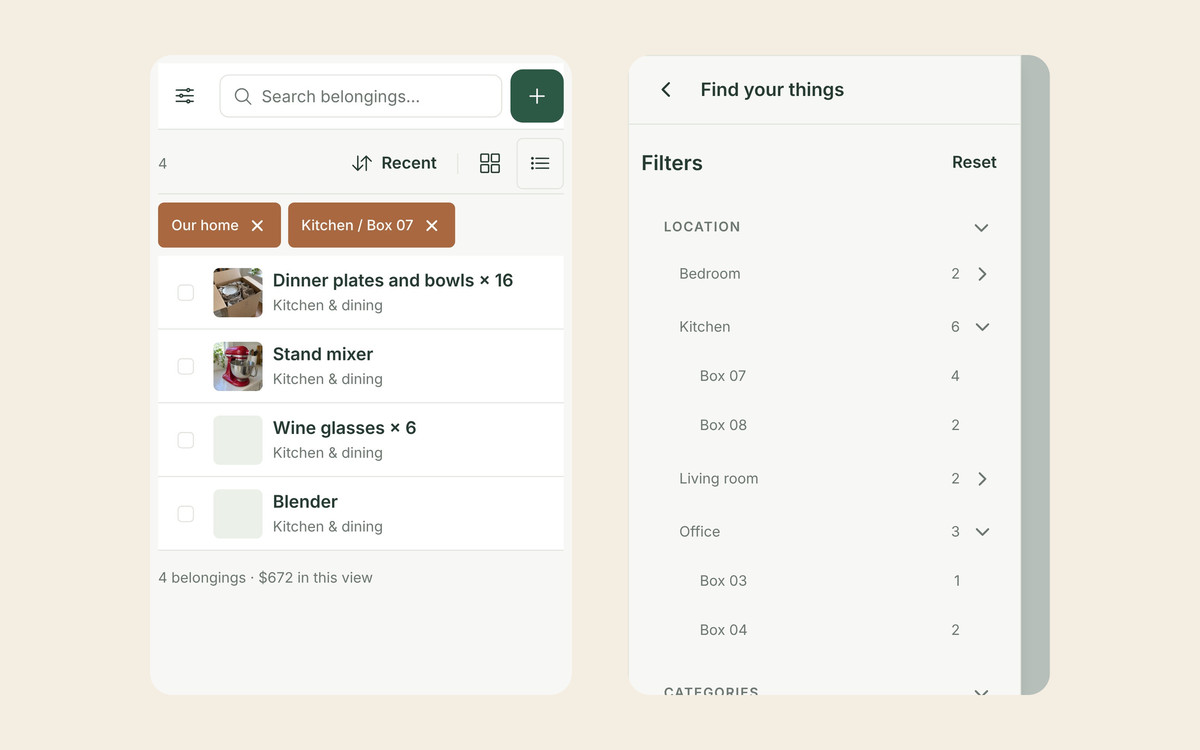This screenshot has width=1200, height=750.
Task: Click the Find your things title
Action: pos(772,90)
